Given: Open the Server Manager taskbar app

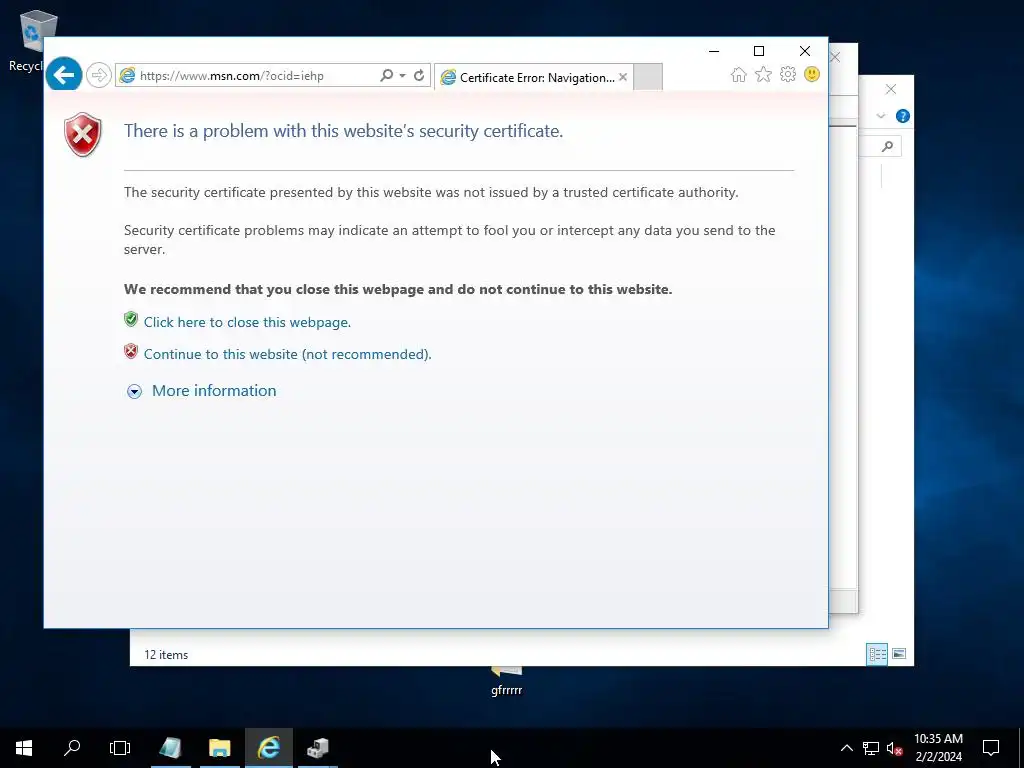Looking at the screenshot, I should 170,748.
